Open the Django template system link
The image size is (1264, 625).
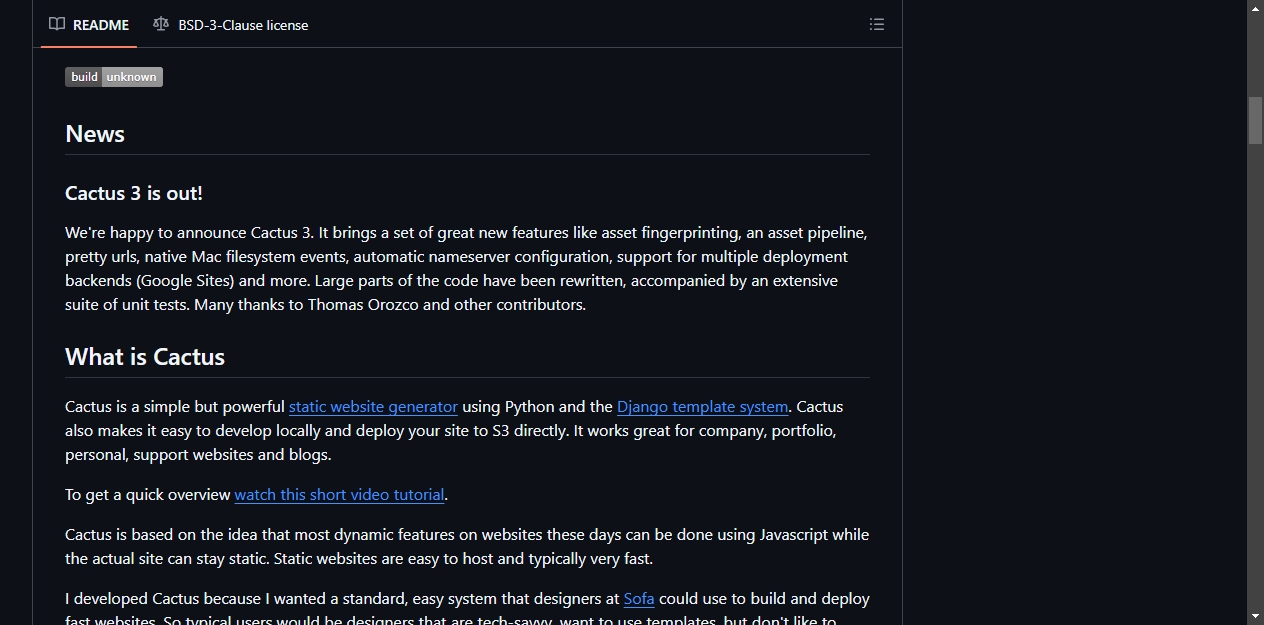tap(702, 406)
